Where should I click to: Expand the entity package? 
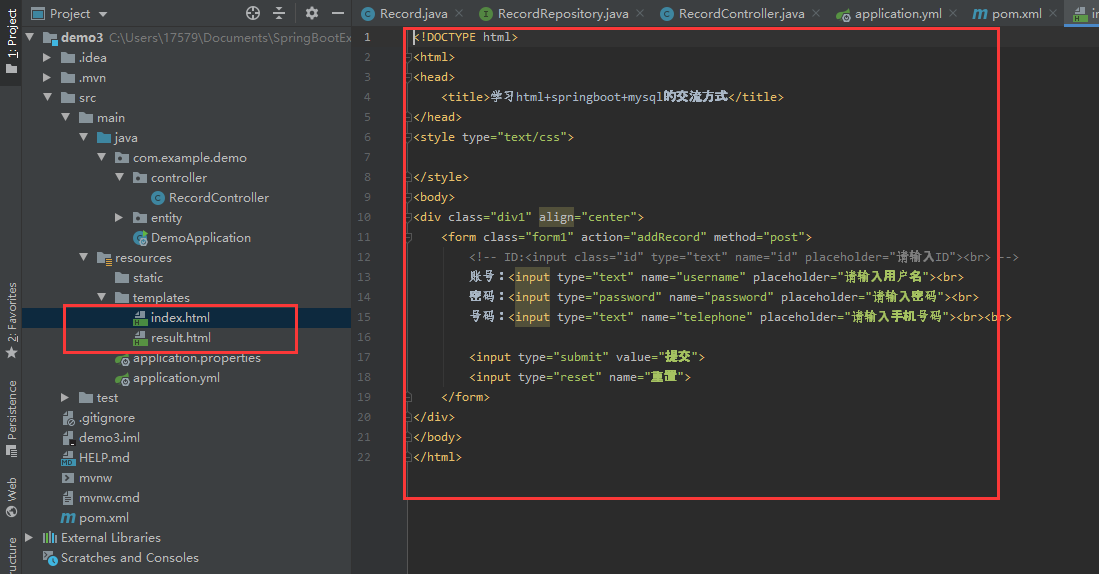point(119,218)
